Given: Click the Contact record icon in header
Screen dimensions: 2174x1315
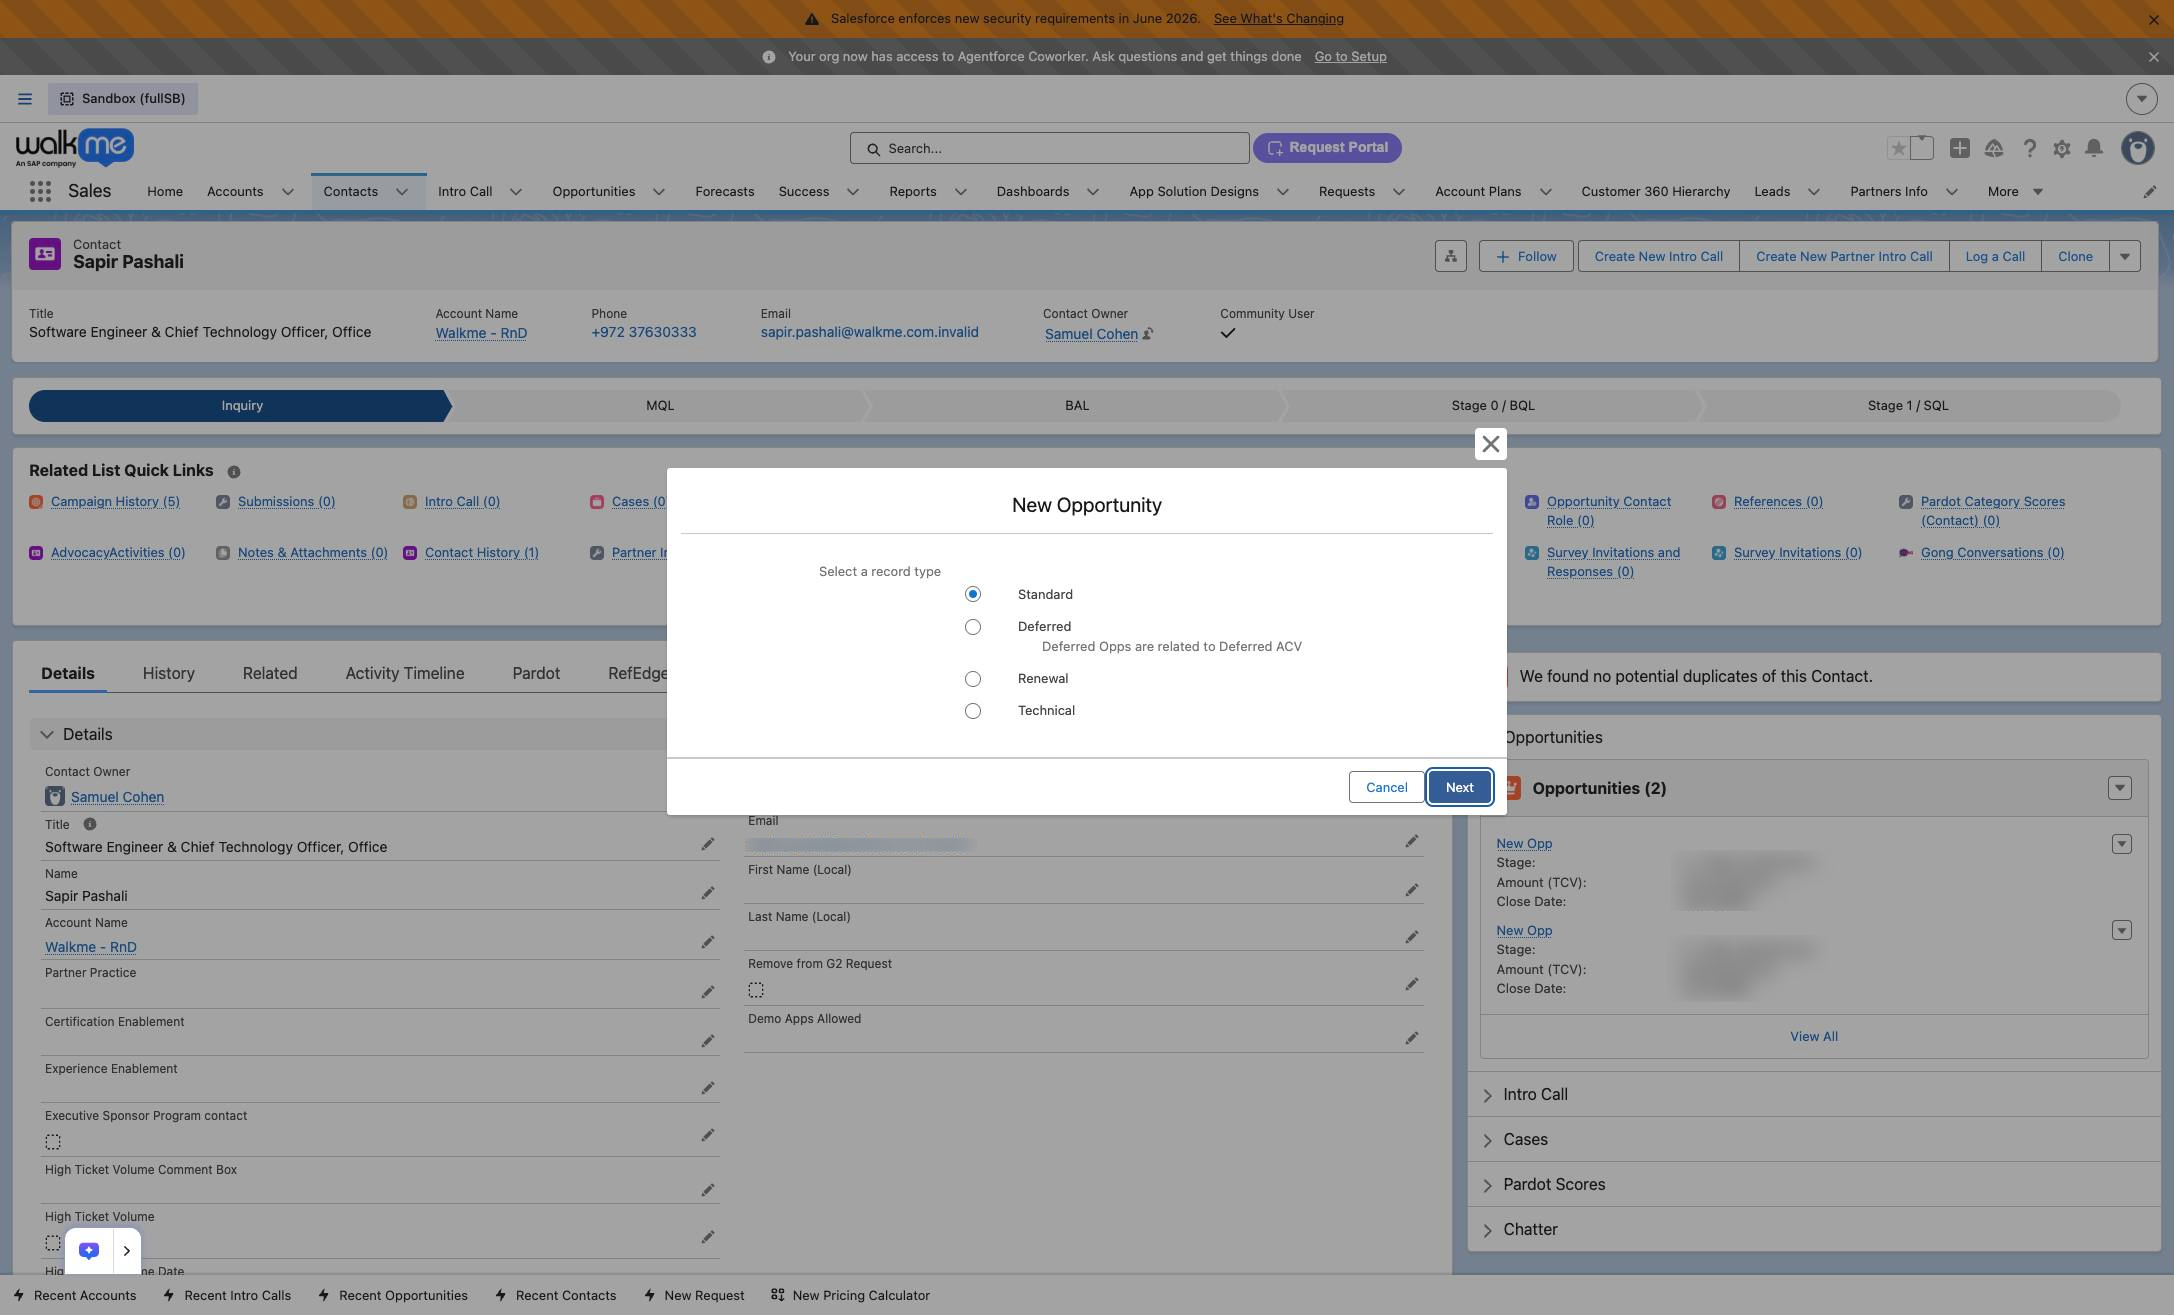Looking at the screenshot, I should tap(45, 254).
